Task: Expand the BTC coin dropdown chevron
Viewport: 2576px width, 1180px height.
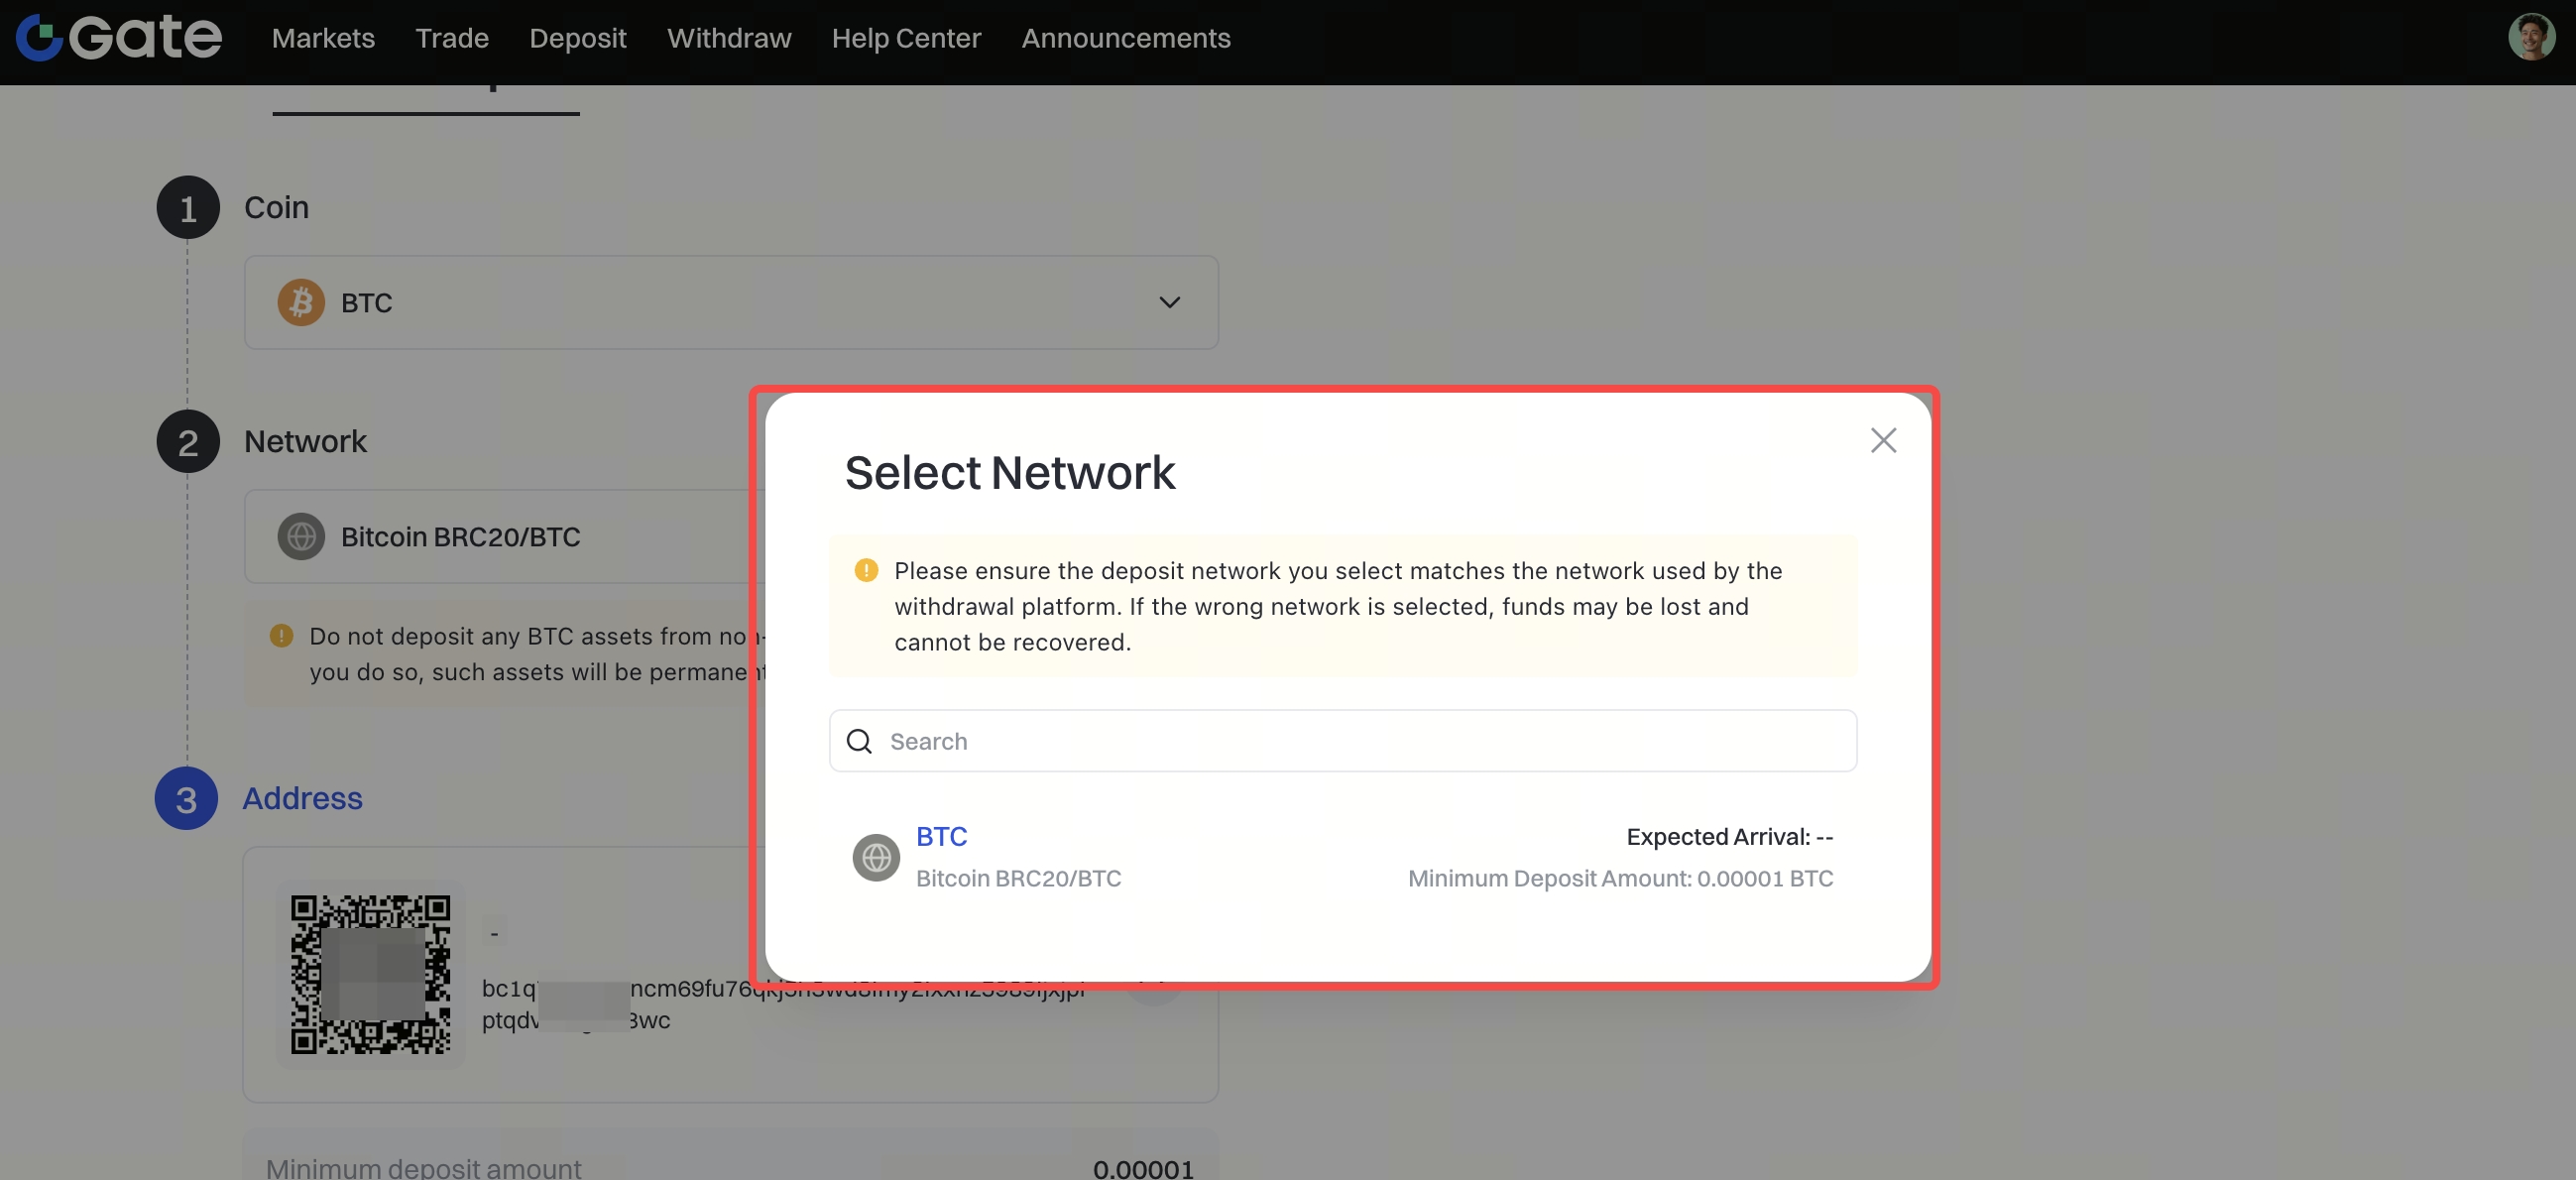Action: (x=1169, y=302)
